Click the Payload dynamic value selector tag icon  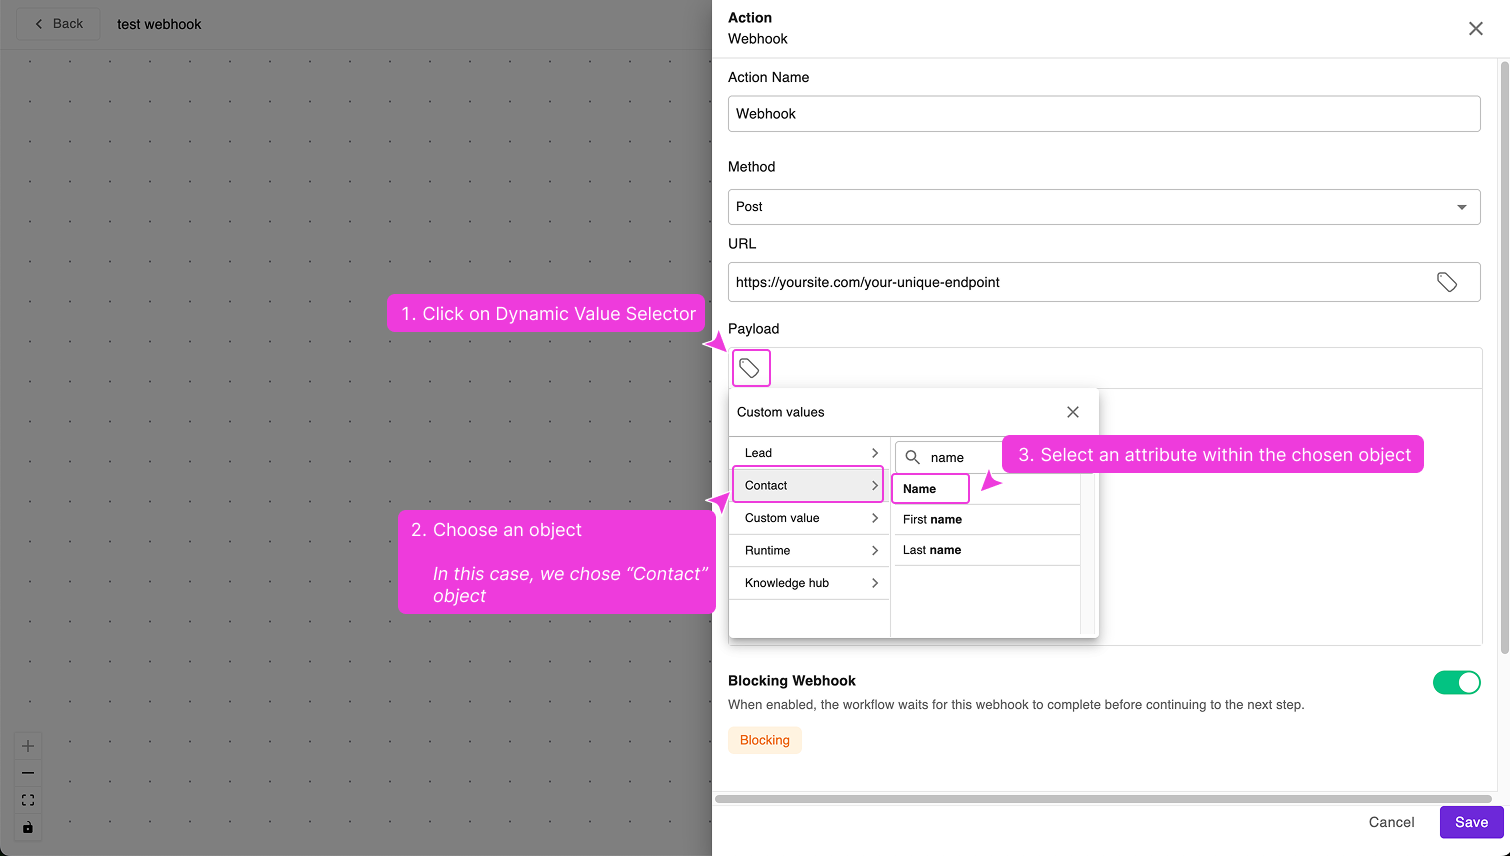(x=751, y=368)
